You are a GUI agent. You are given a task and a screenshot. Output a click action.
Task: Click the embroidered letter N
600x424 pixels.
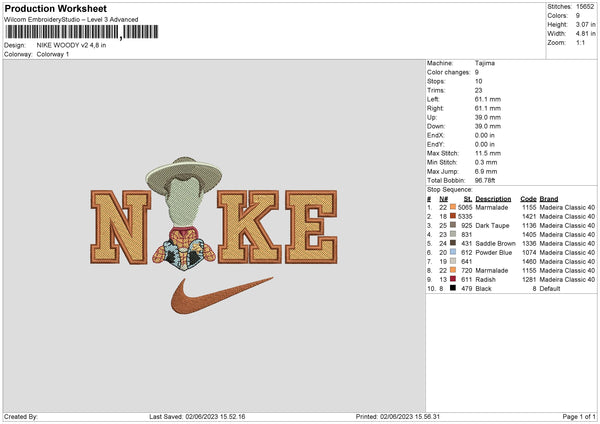tap(121, 227)
